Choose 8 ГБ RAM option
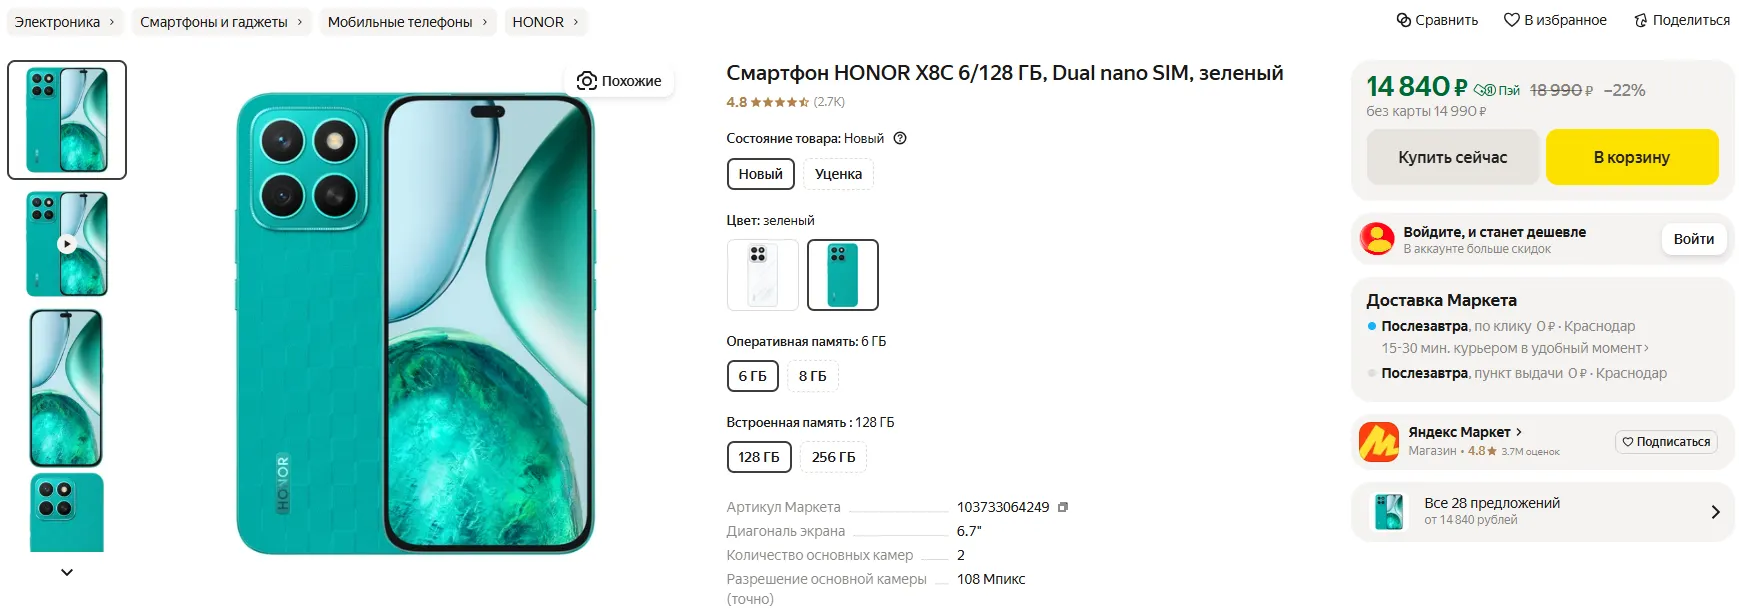Screen dimensions: 1739x611 [812, 376]
